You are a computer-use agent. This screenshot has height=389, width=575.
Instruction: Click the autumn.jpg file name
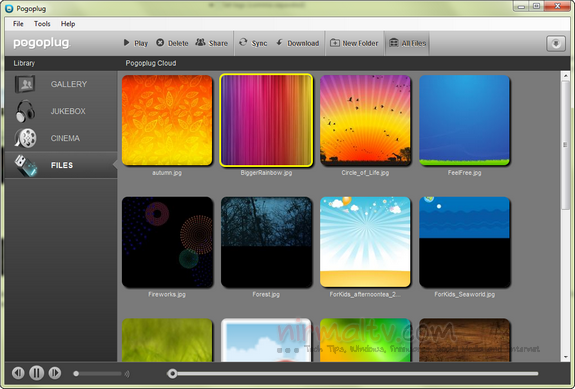click(167, 173)
